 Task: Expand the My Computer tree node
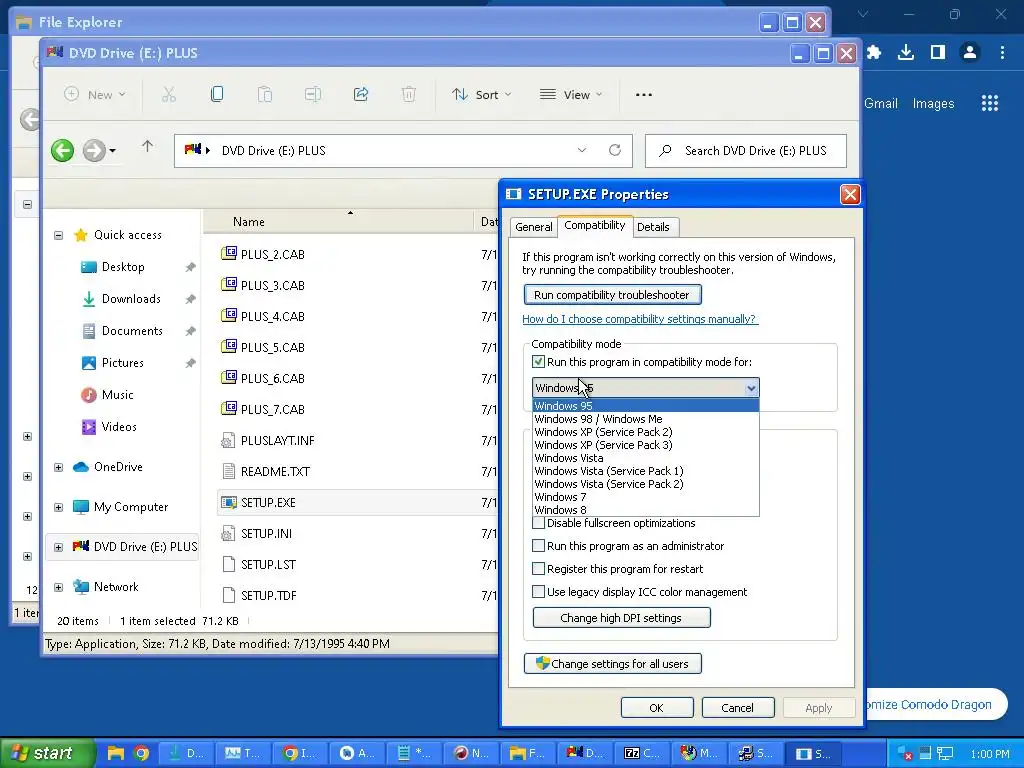click(x=58, y=507)
